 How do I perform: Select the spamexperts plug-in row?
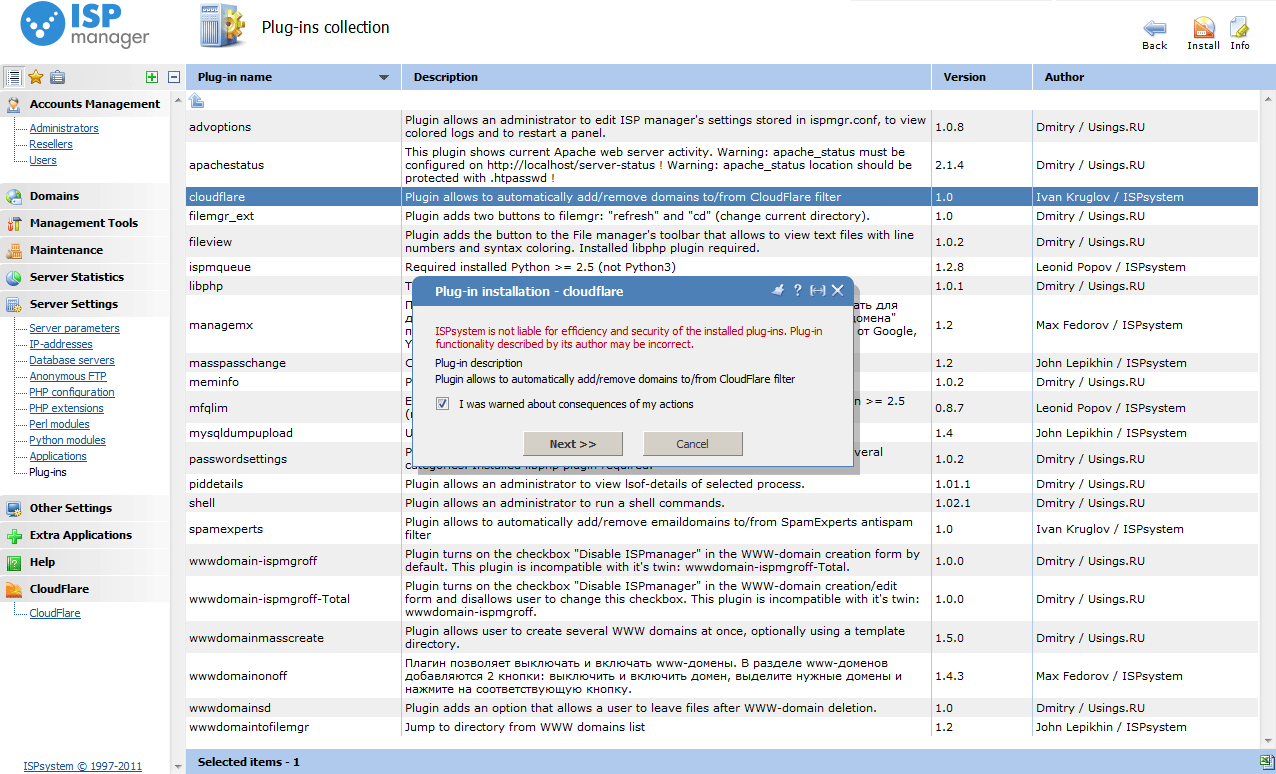point(722,529)
